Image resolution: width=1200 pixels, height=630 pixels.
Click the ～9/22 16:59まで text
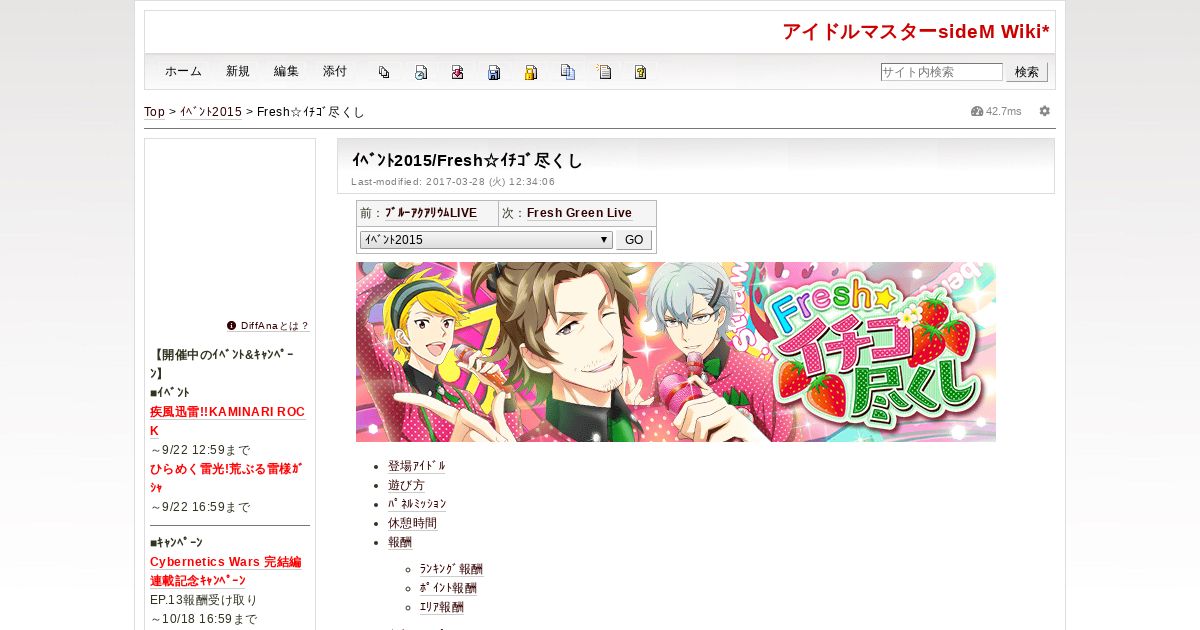200,507
